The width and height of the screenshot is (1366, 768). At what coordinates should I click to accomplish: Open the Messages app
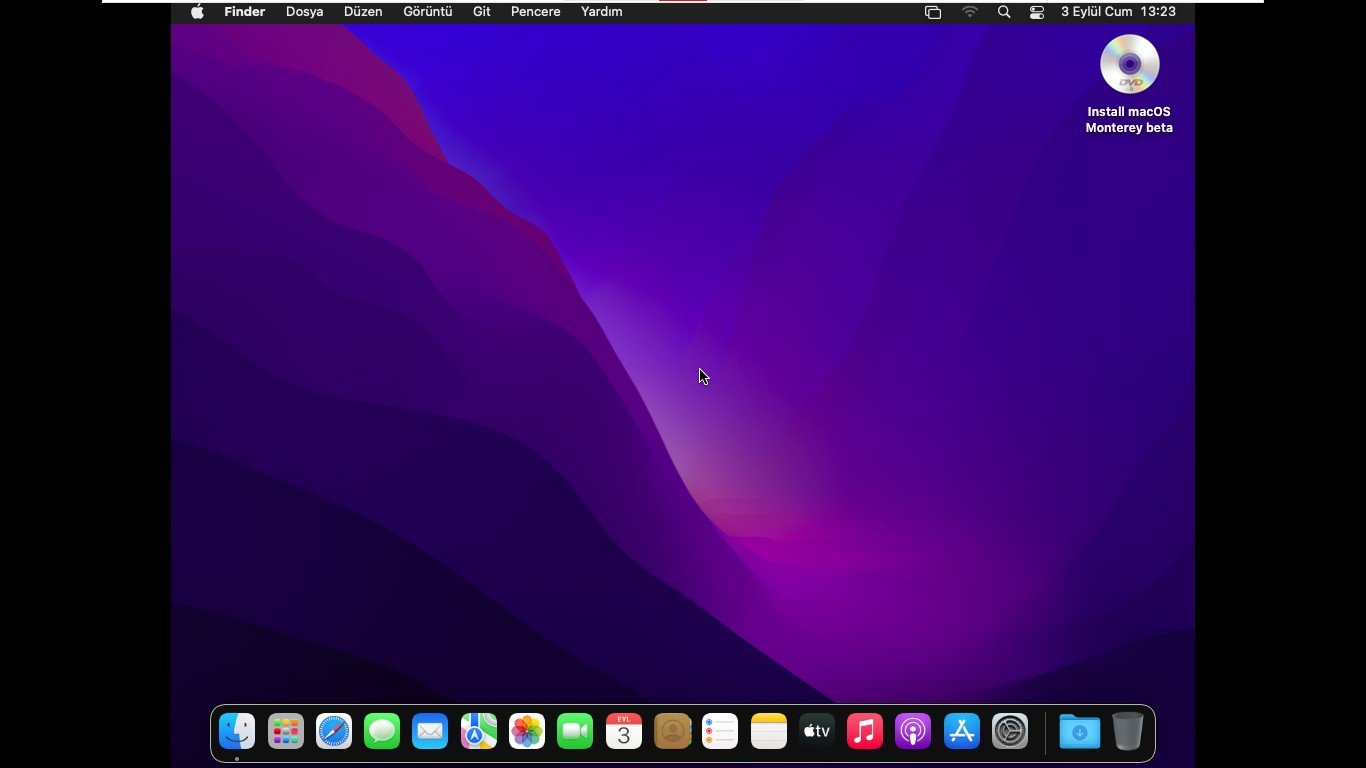point(382,732)
